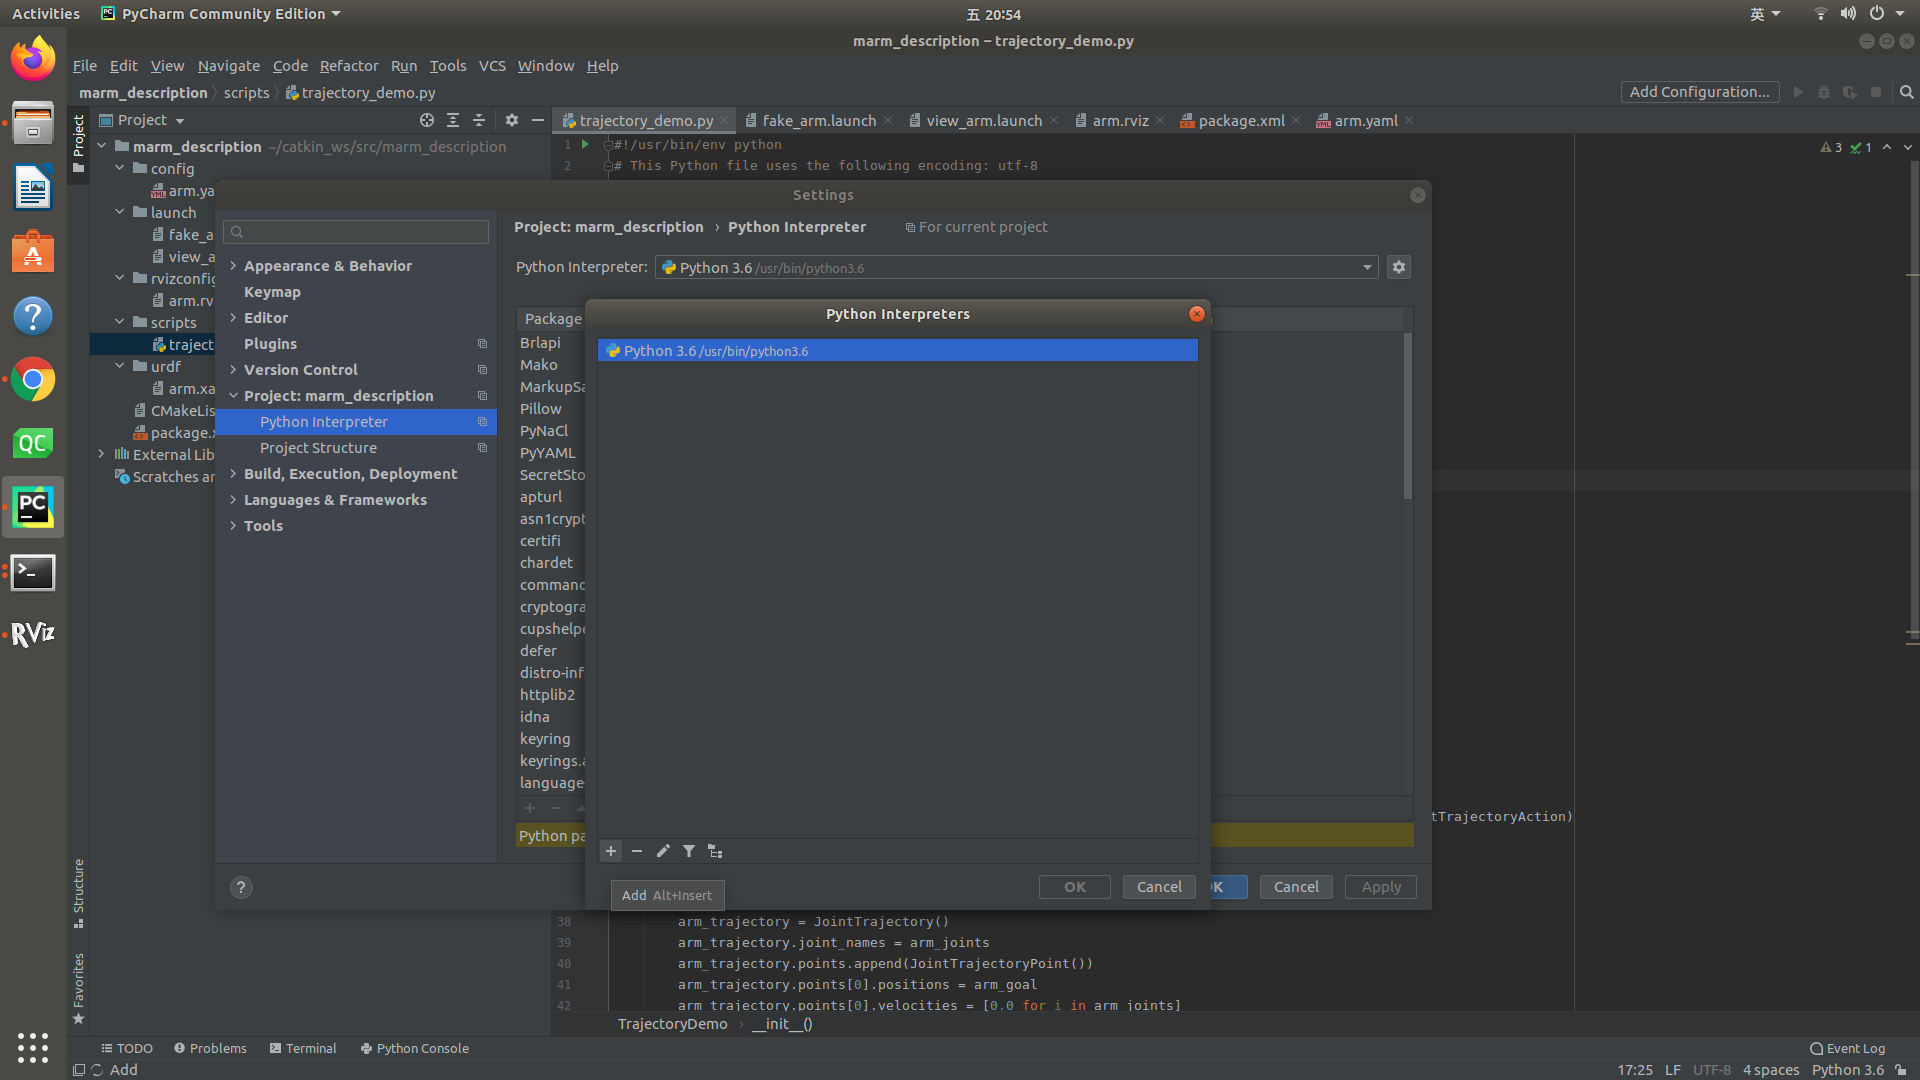The width and height of the screenshot is (1920, 1080).
Task: Open the Python Interpreter dropdown
Action: (x=1367, y=267)
